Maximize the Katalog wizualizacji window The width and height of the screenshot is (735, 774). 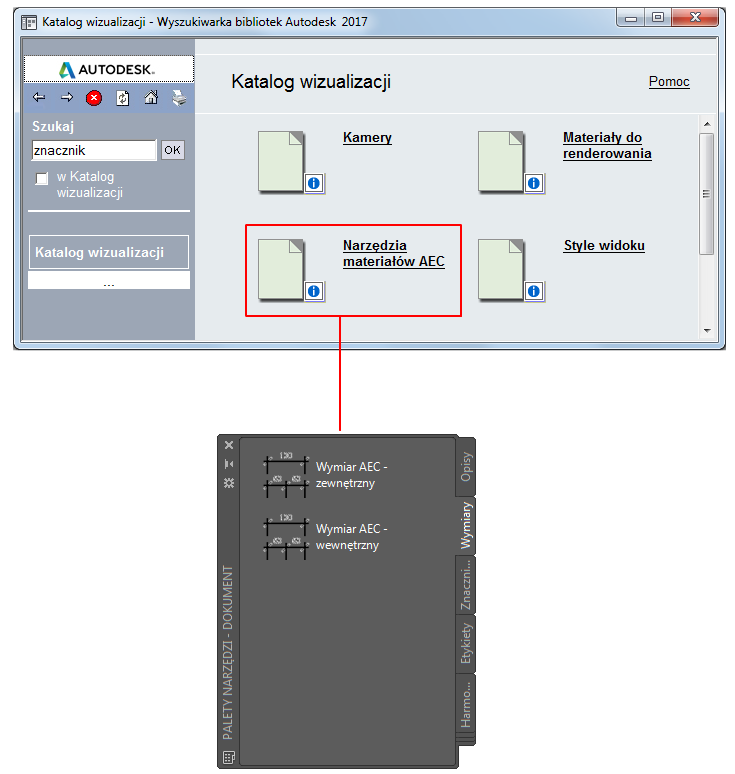click(x=658, y=18)
